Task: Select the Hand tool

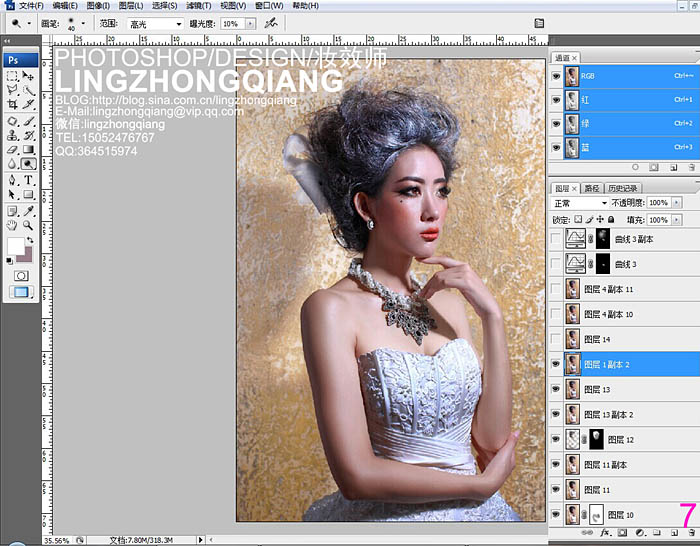Action: click(x=12, y=225)
